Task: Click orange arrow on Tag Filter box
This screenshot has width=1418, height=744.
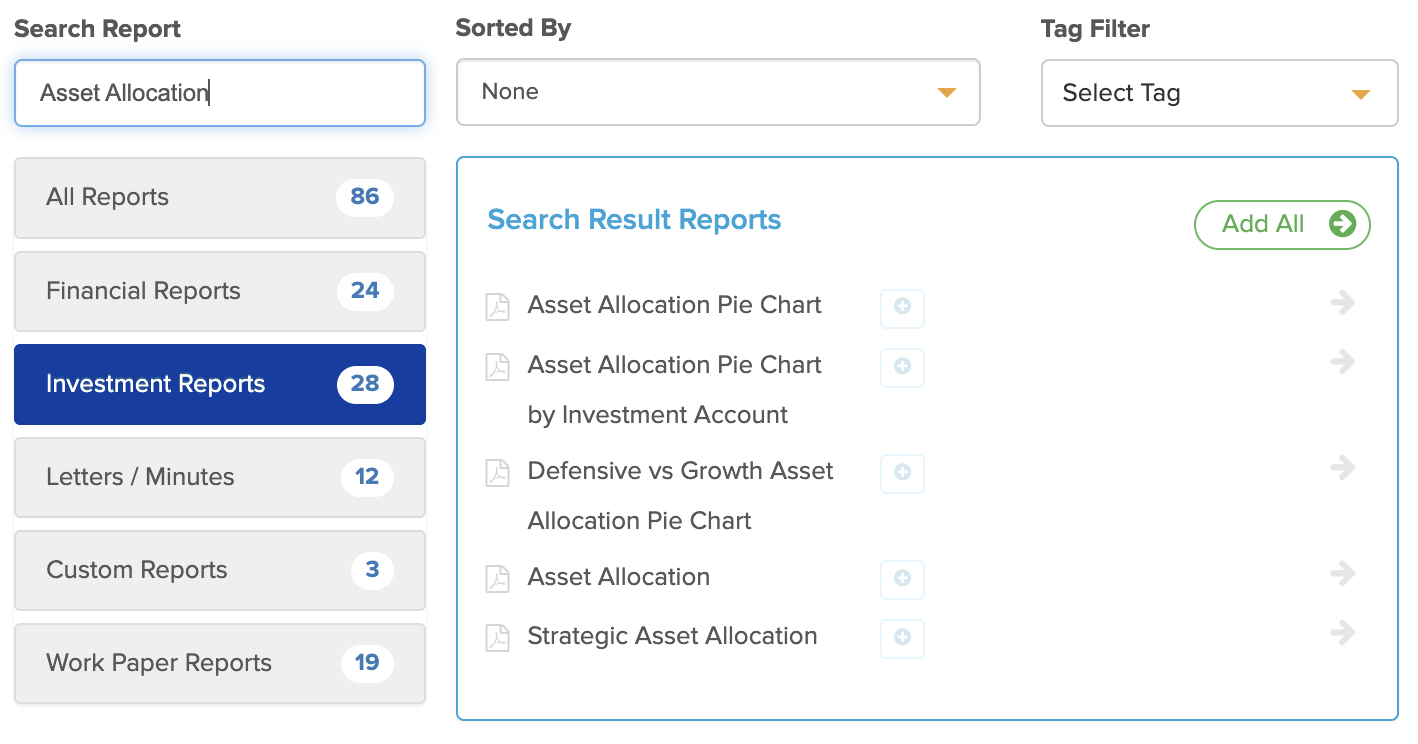Action: coord(1359,94)
